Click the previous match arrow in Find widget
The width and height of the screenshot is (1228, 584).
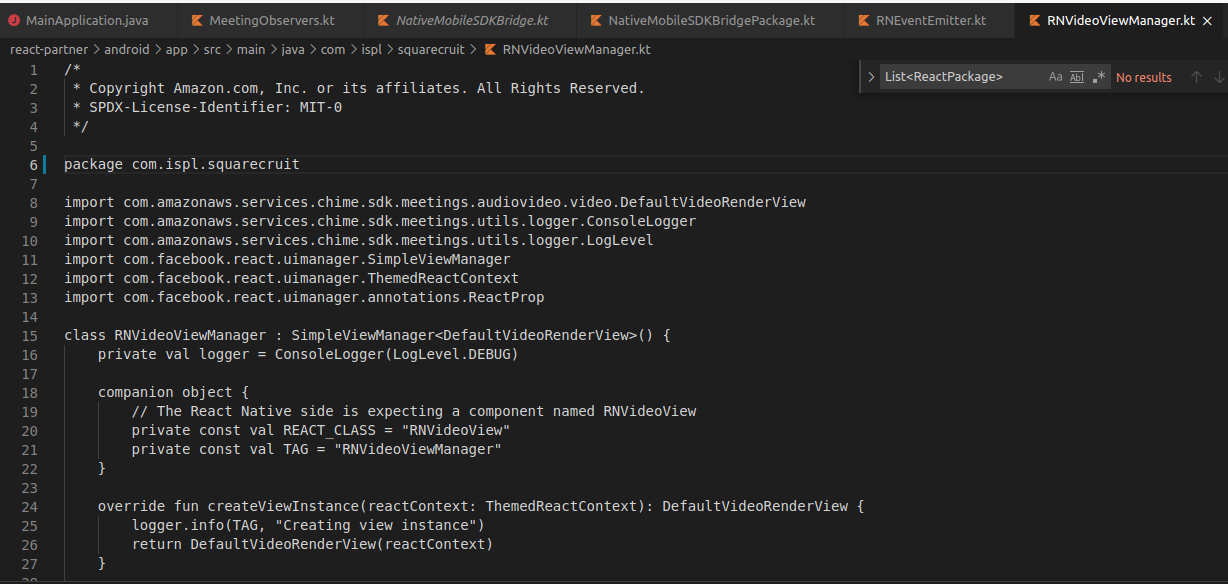1196,76
